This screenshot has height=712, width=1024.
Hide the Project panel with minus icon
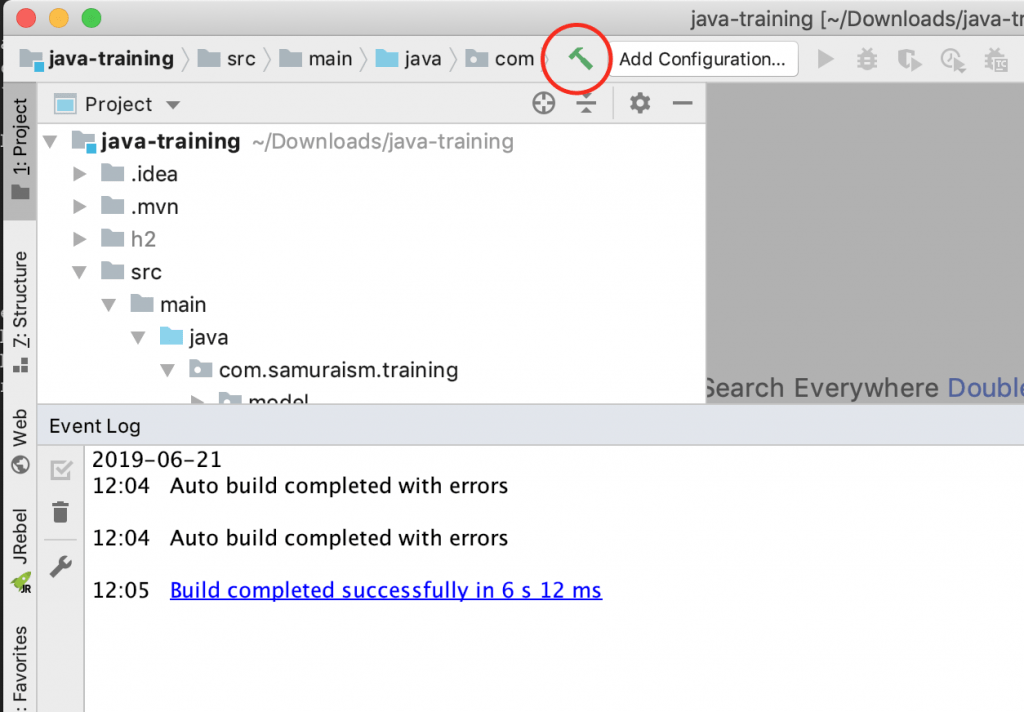click(682, 103)
